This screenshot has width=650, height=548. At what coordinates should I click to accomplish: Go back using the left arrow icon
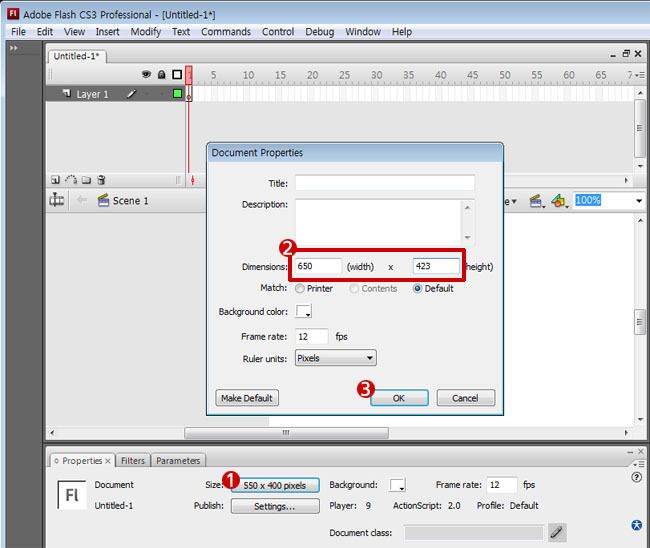[x=82, y=200]
